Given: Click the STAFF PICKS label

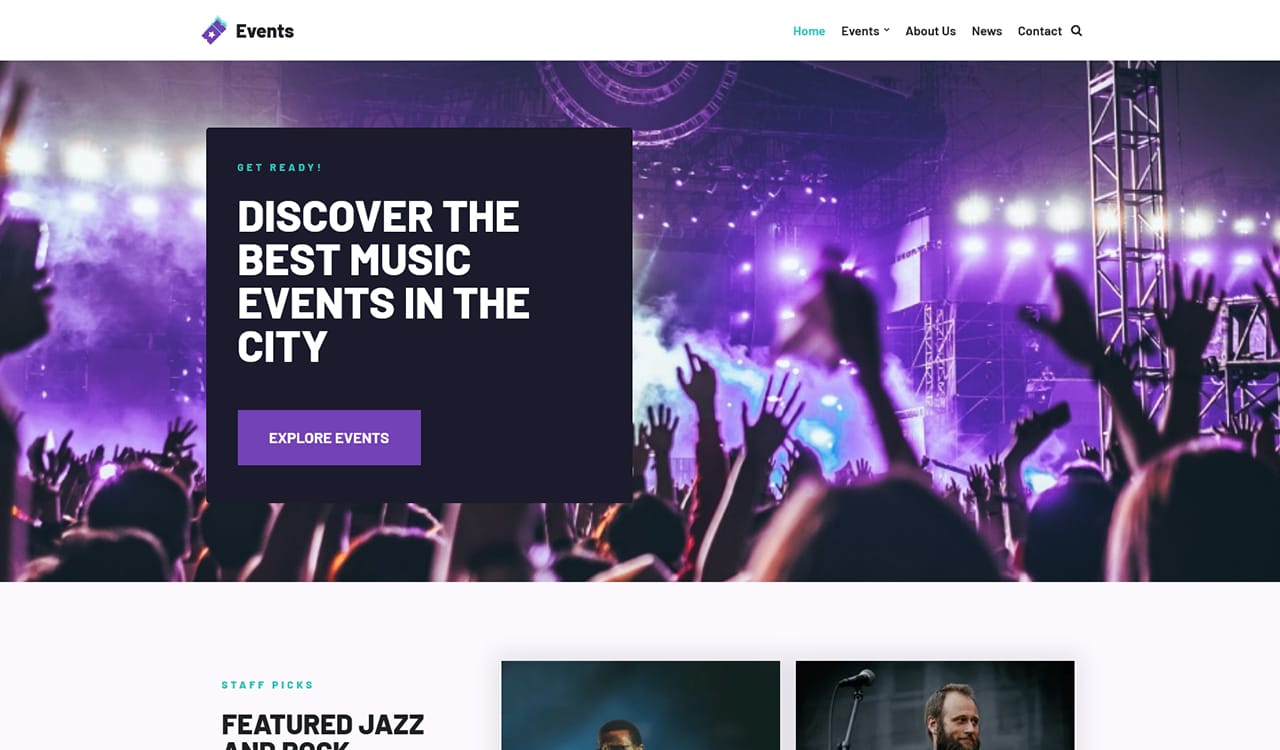Looking at the screenshot, I should (268, 685).
